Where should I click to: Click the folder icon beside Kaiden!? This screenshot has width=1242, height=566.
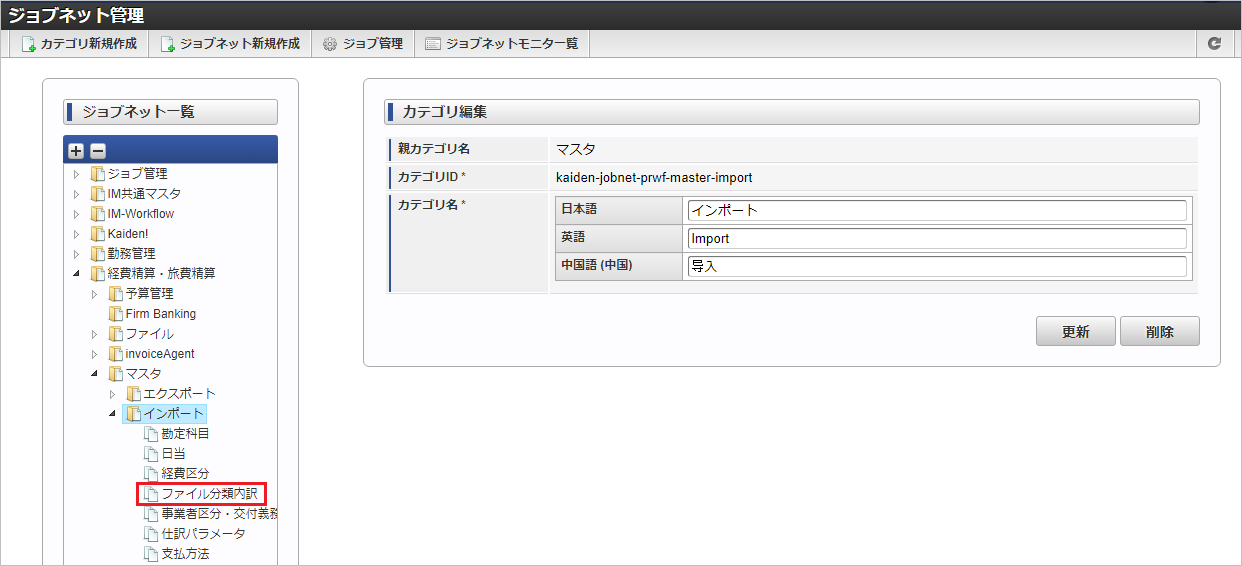[98, 234]
